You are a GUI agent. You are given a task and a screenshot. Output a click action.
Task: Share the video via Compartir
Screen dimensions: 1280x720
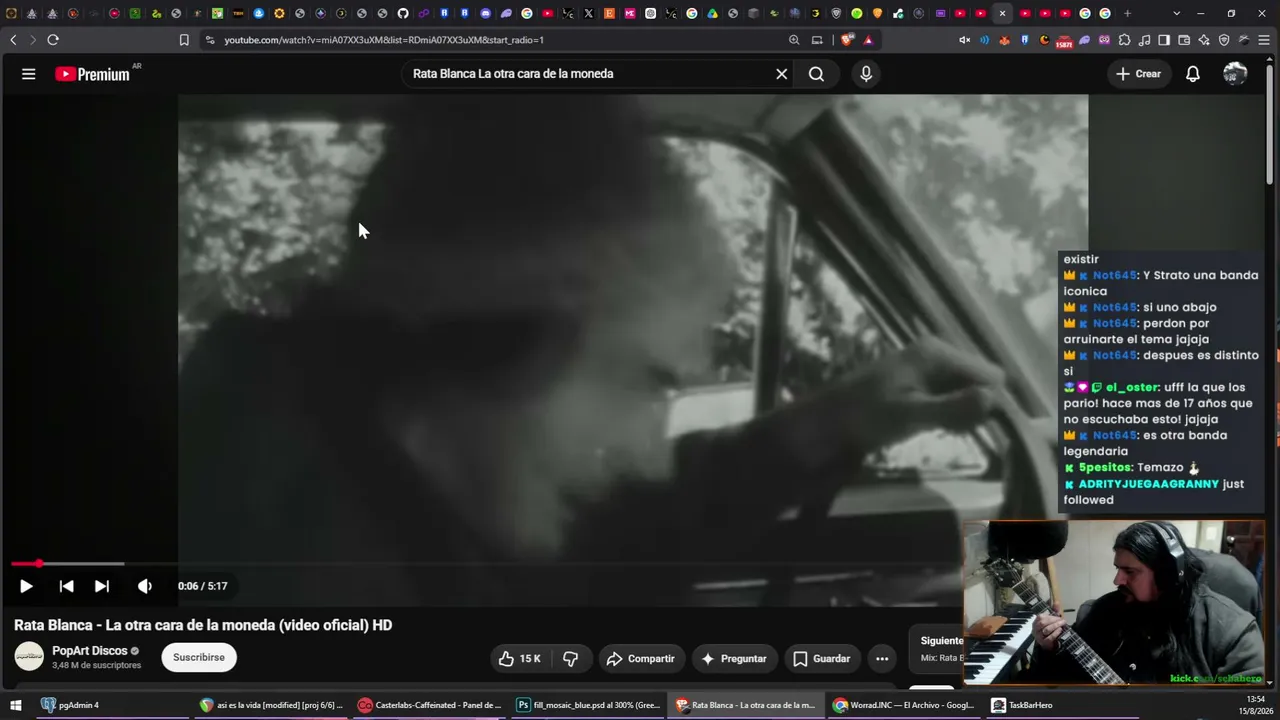[x=641, y=659]
